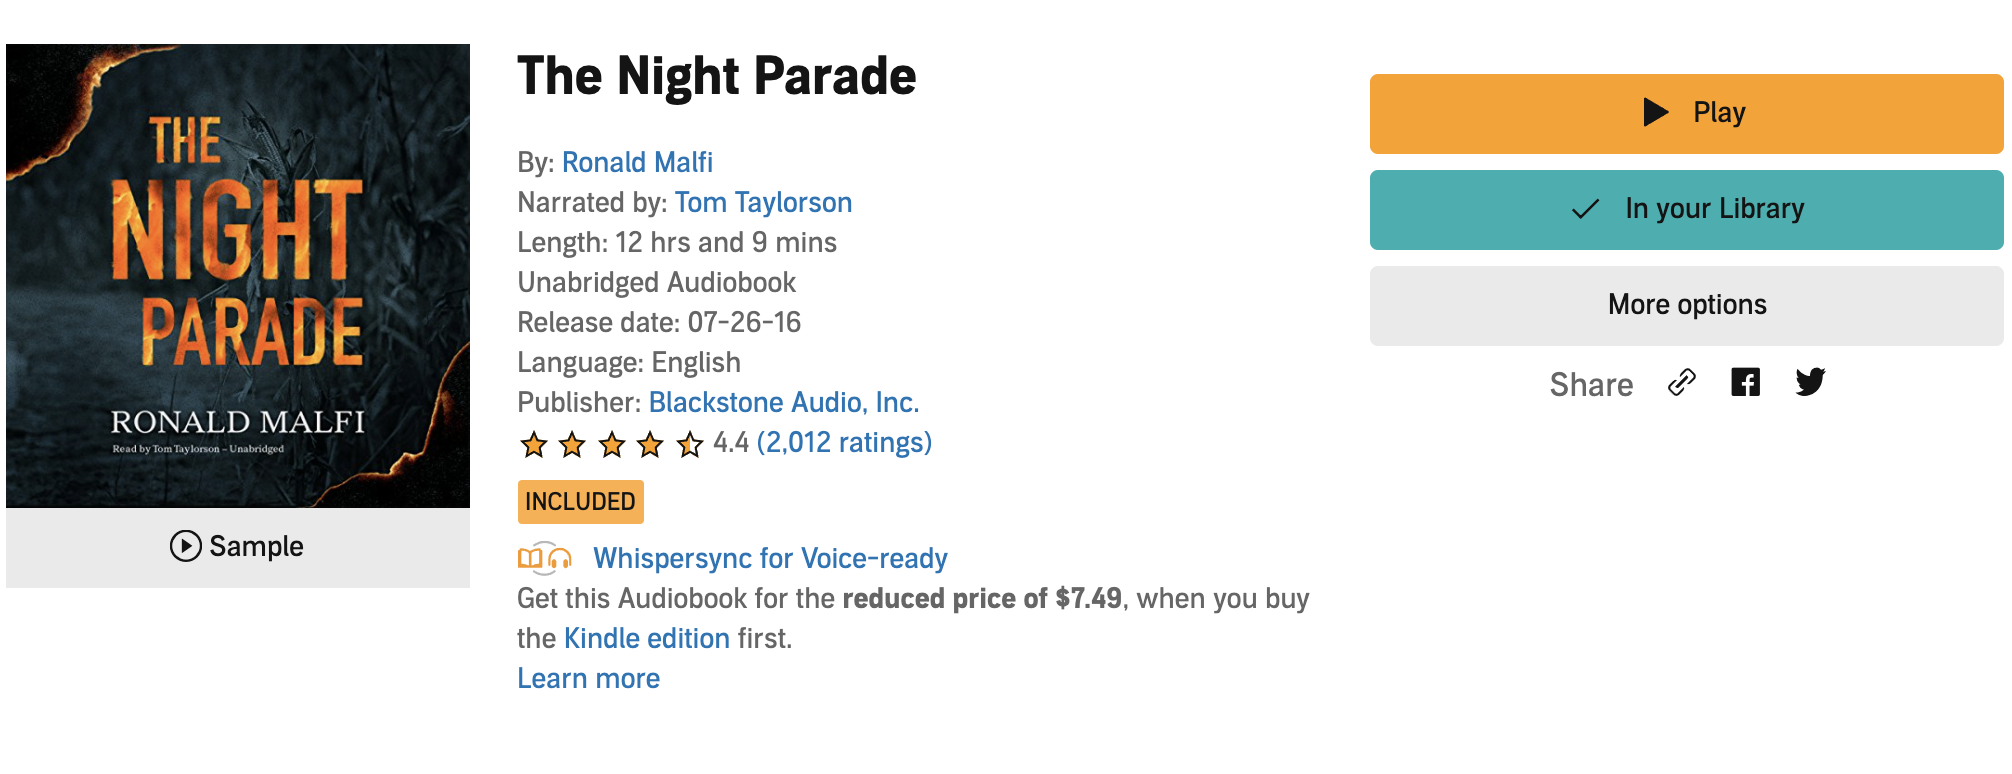Click the checkmark on In your Library

[x=1585, y=209]
